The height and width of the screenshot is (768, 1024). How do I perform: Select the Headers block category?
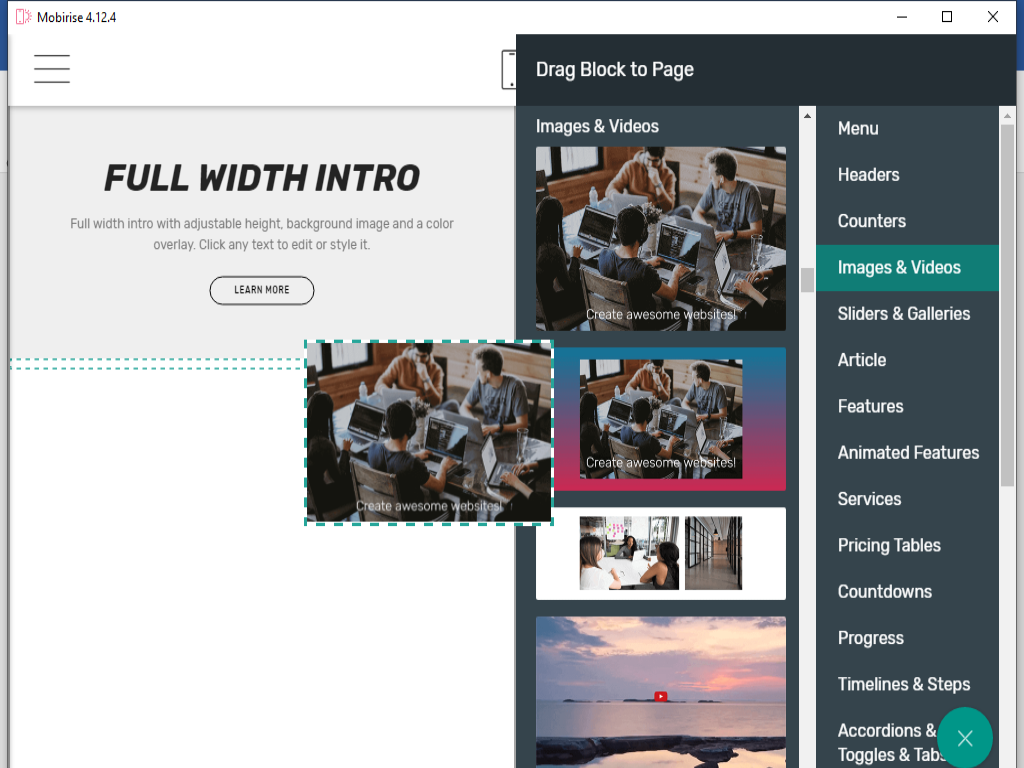(868, 175)
